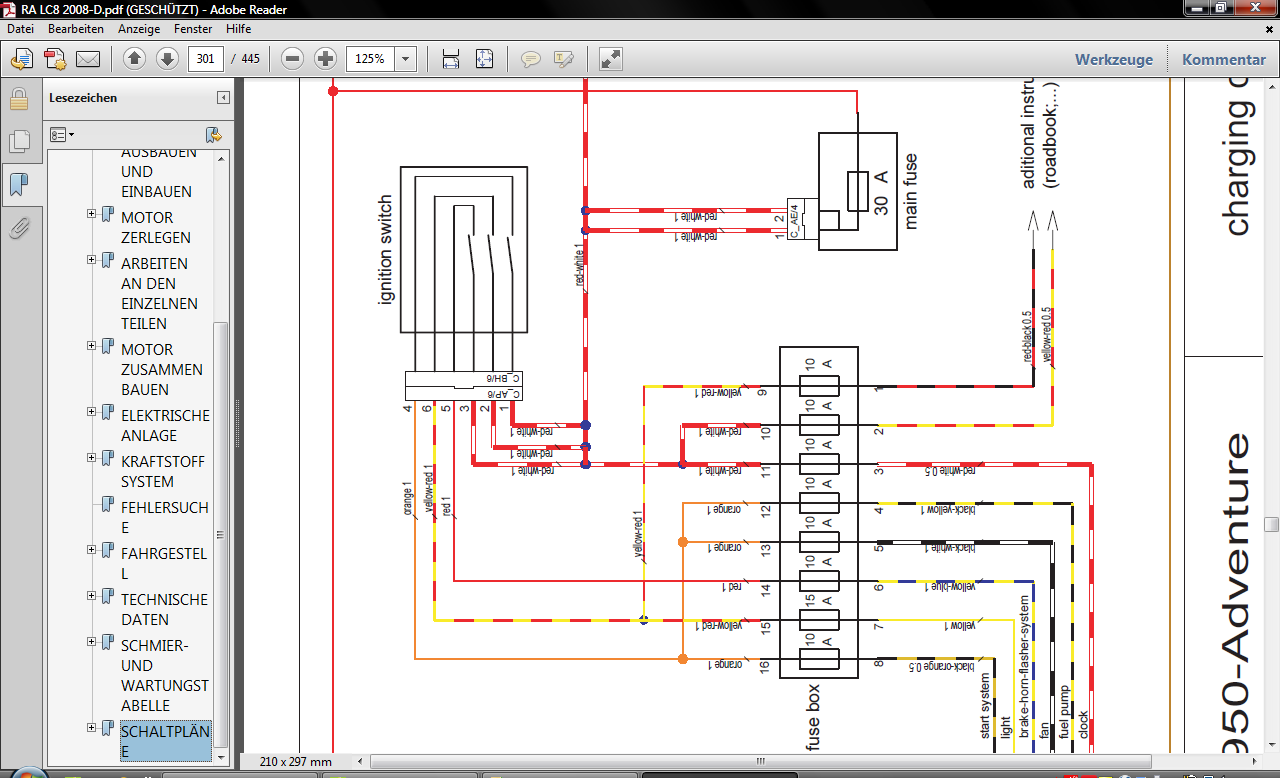Zoom out with the minus button

[x=292, y=59]
